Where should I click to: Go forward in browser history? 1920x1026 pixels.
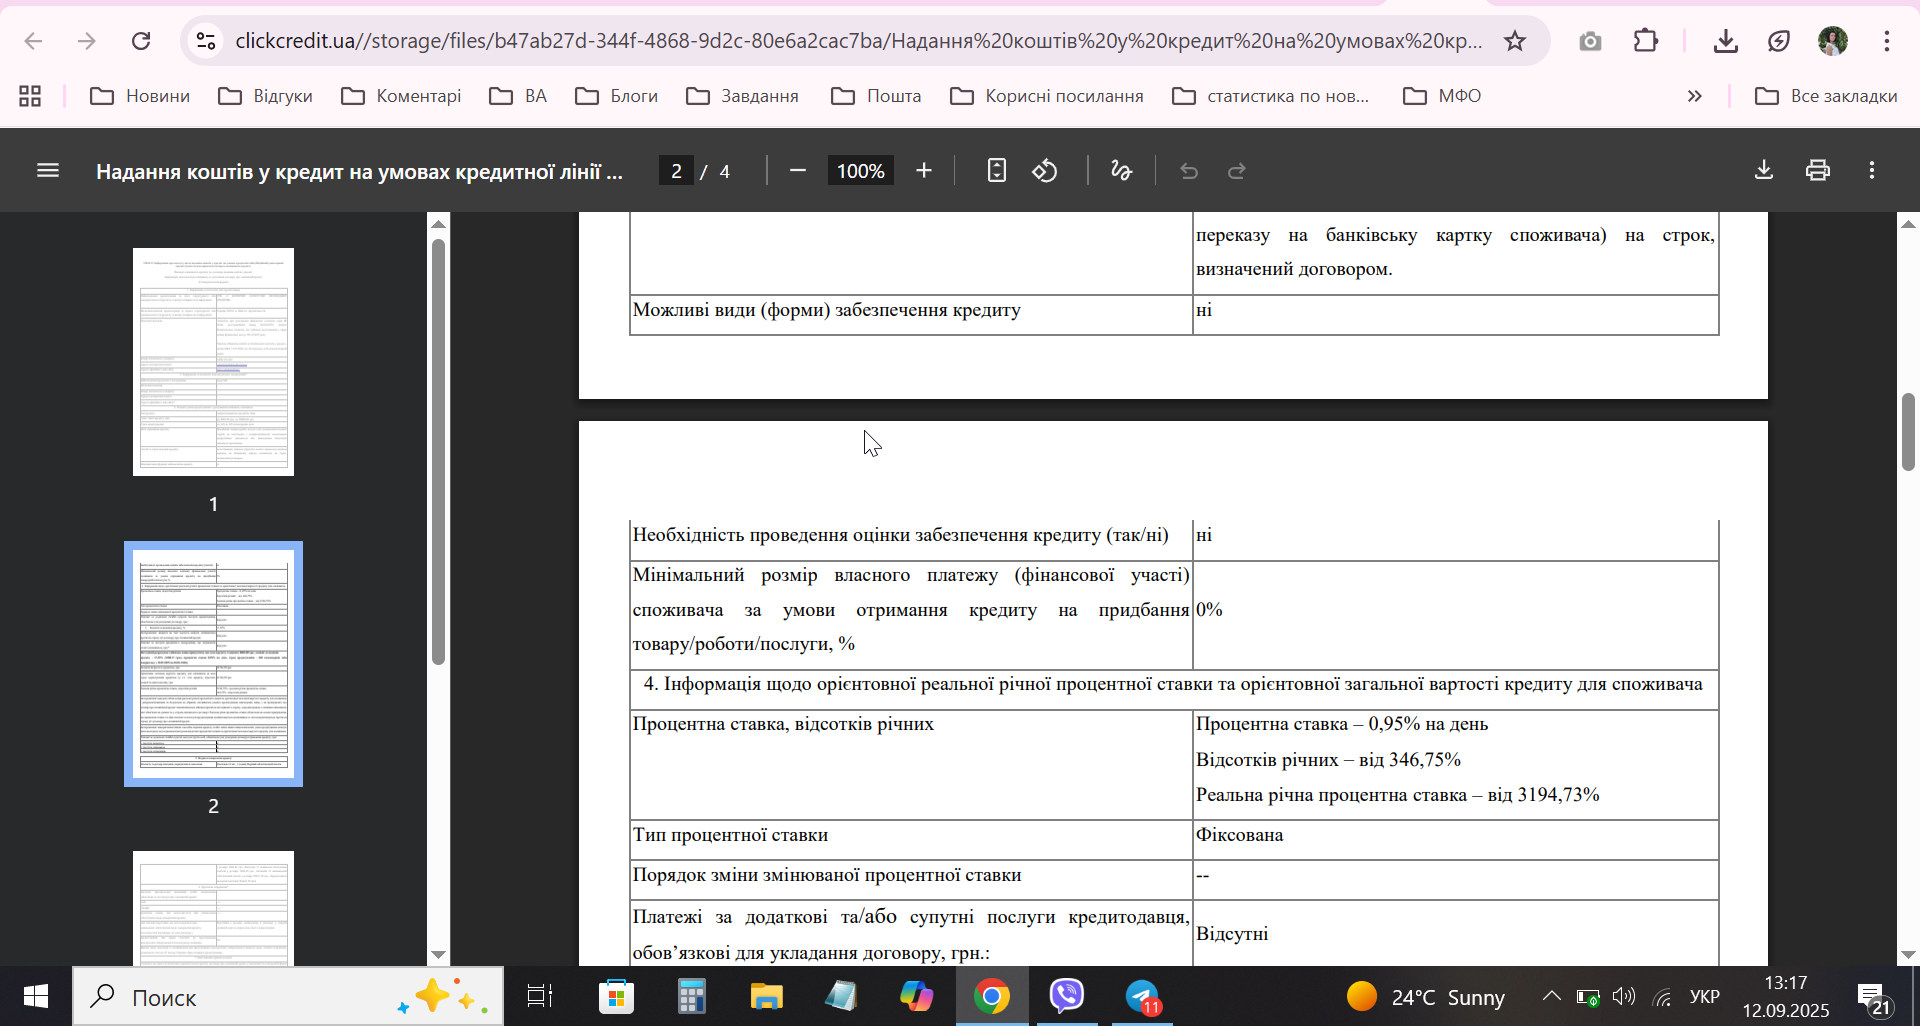87,41
